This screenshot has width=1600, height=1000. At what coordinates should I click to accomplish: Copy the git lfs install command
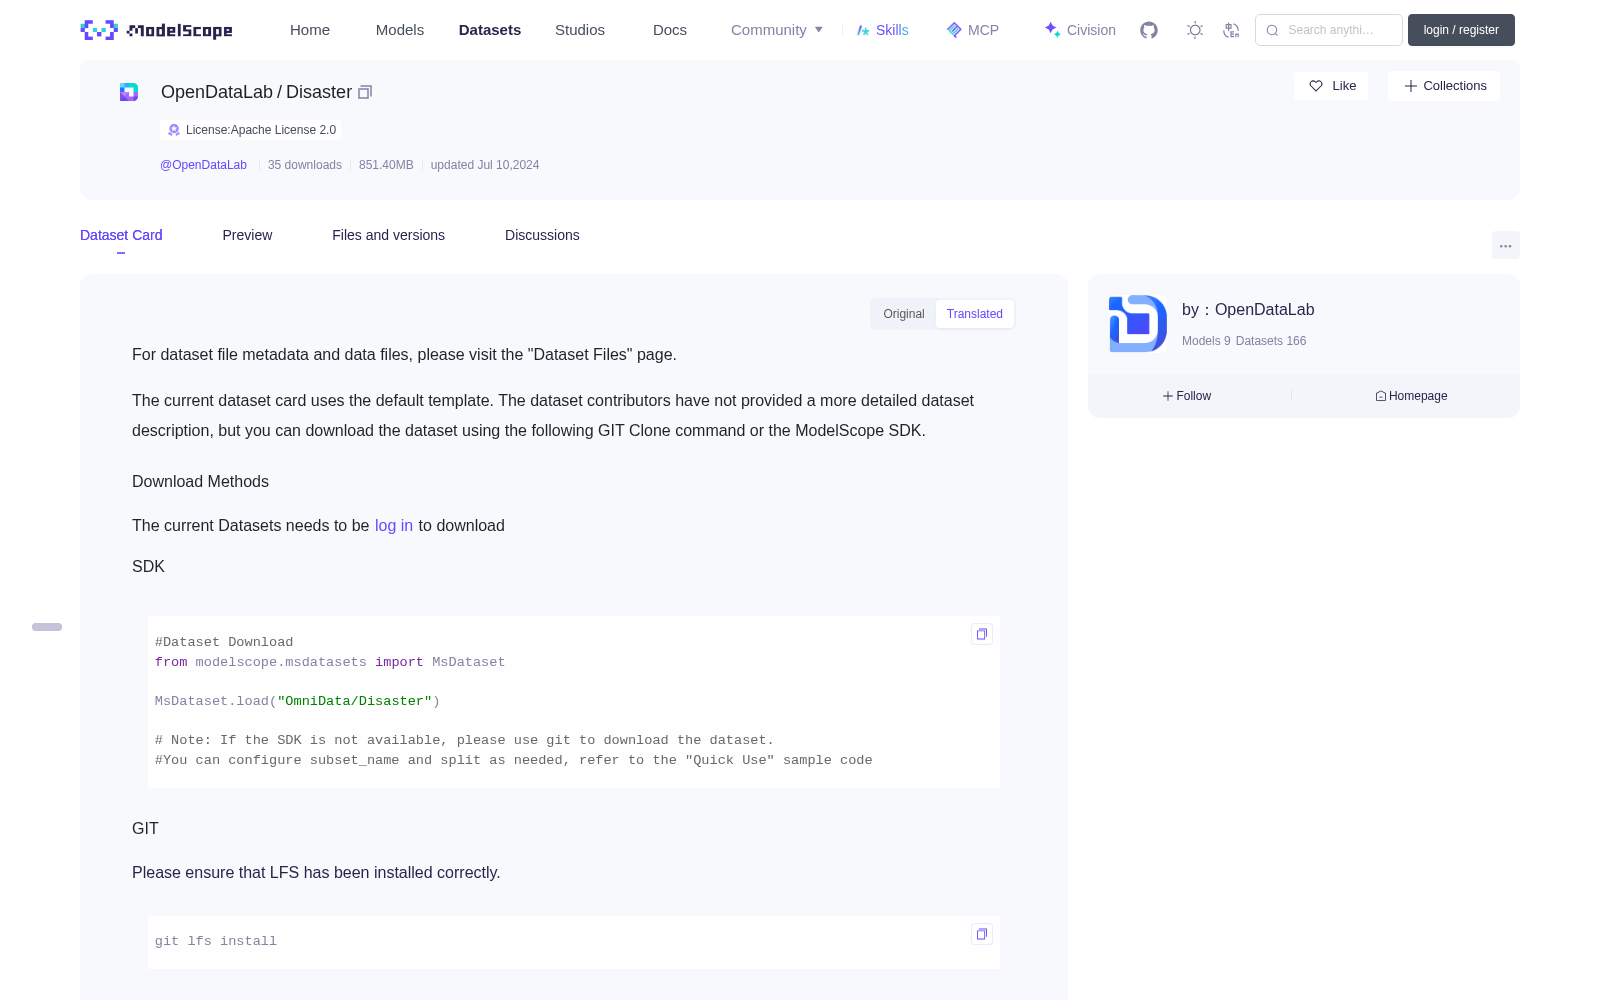pos(982,934)
